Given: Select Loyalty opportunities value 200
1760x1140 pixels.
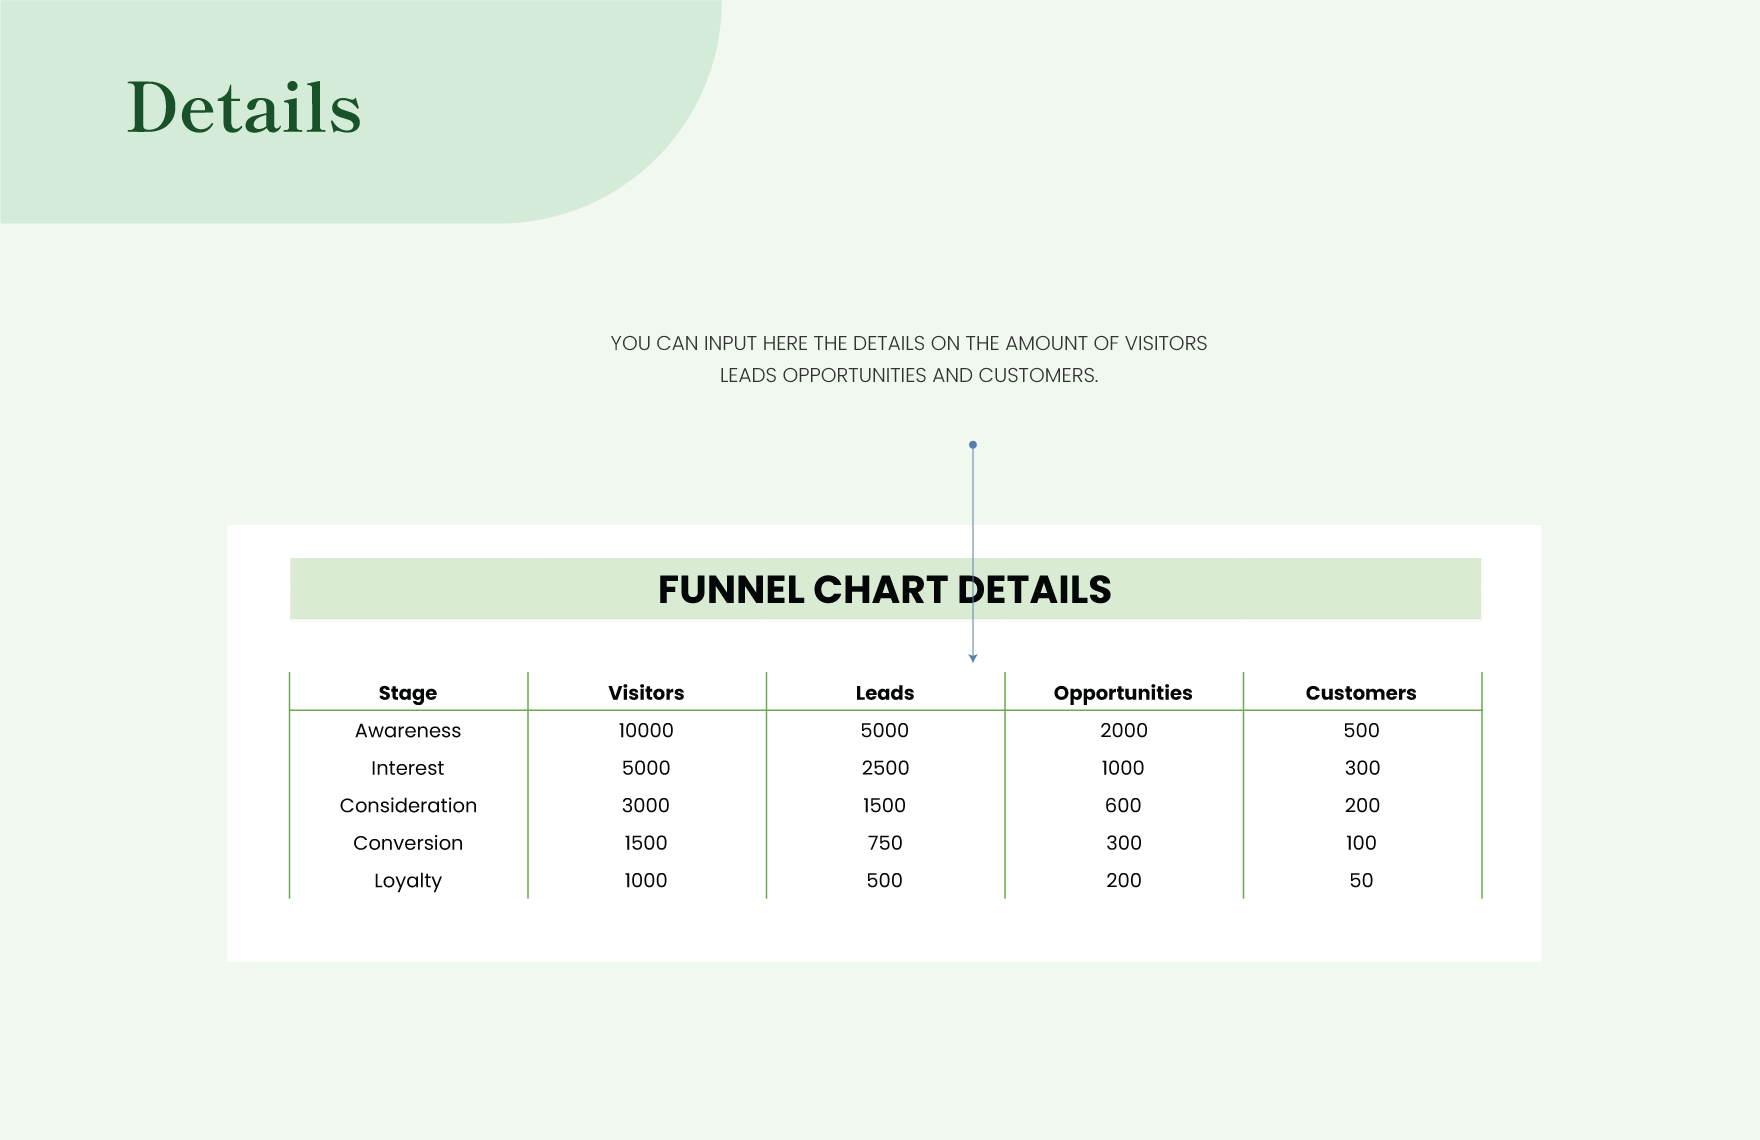Looking at the screenshot, I should pos(1123,881).
